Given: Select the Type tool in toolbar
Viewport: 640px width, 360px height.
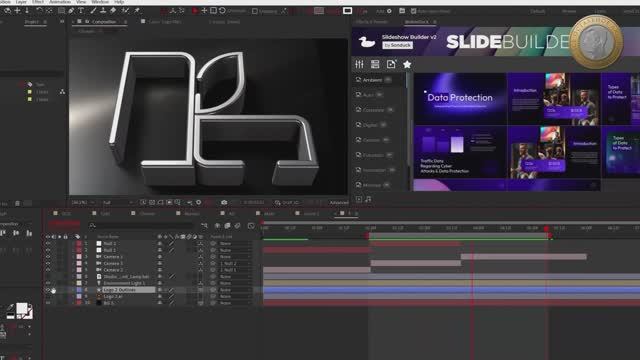Looking at the screenshot, I should pos(81,11).
